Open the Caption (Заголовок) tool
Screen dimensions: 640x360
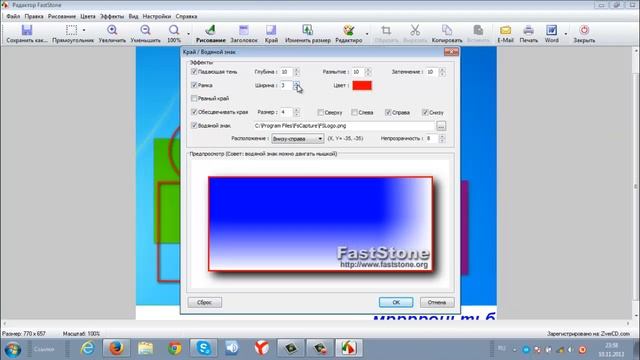pos(244,30)
